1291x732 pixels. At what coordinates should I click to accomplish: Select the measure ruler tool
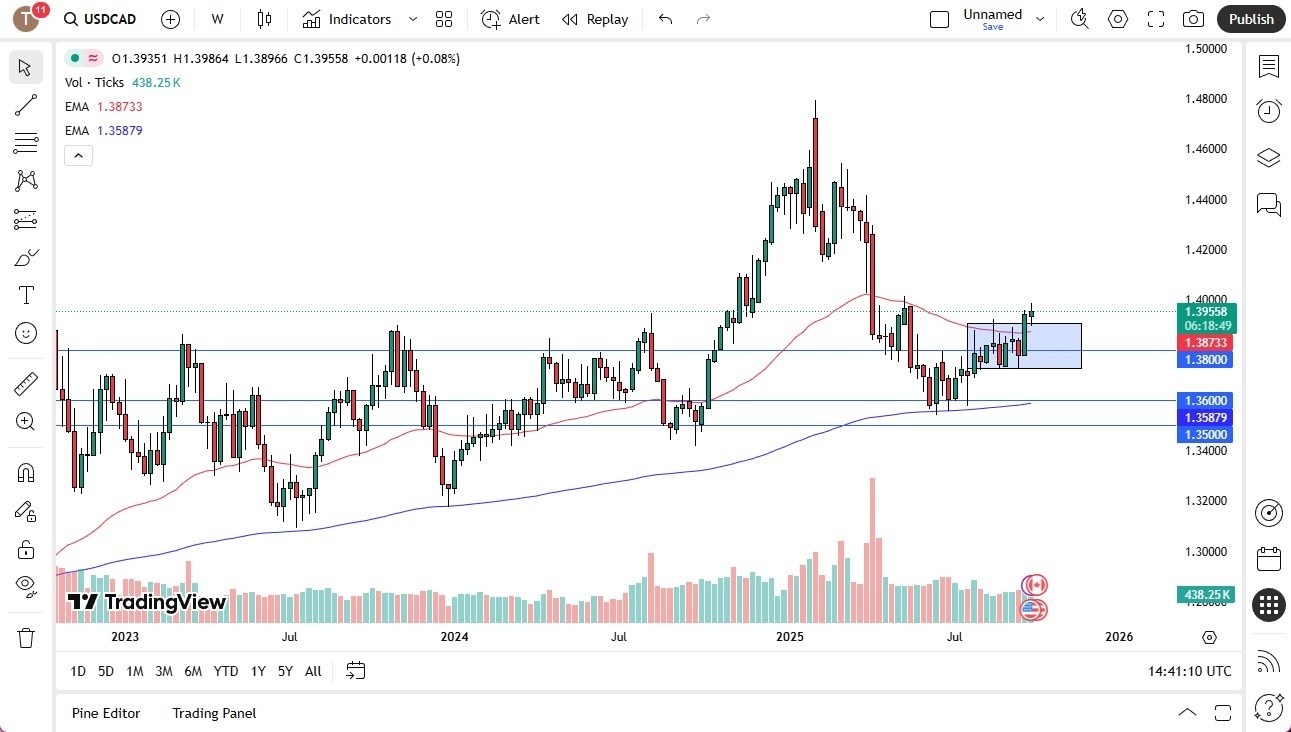click(x=25, y=381)
